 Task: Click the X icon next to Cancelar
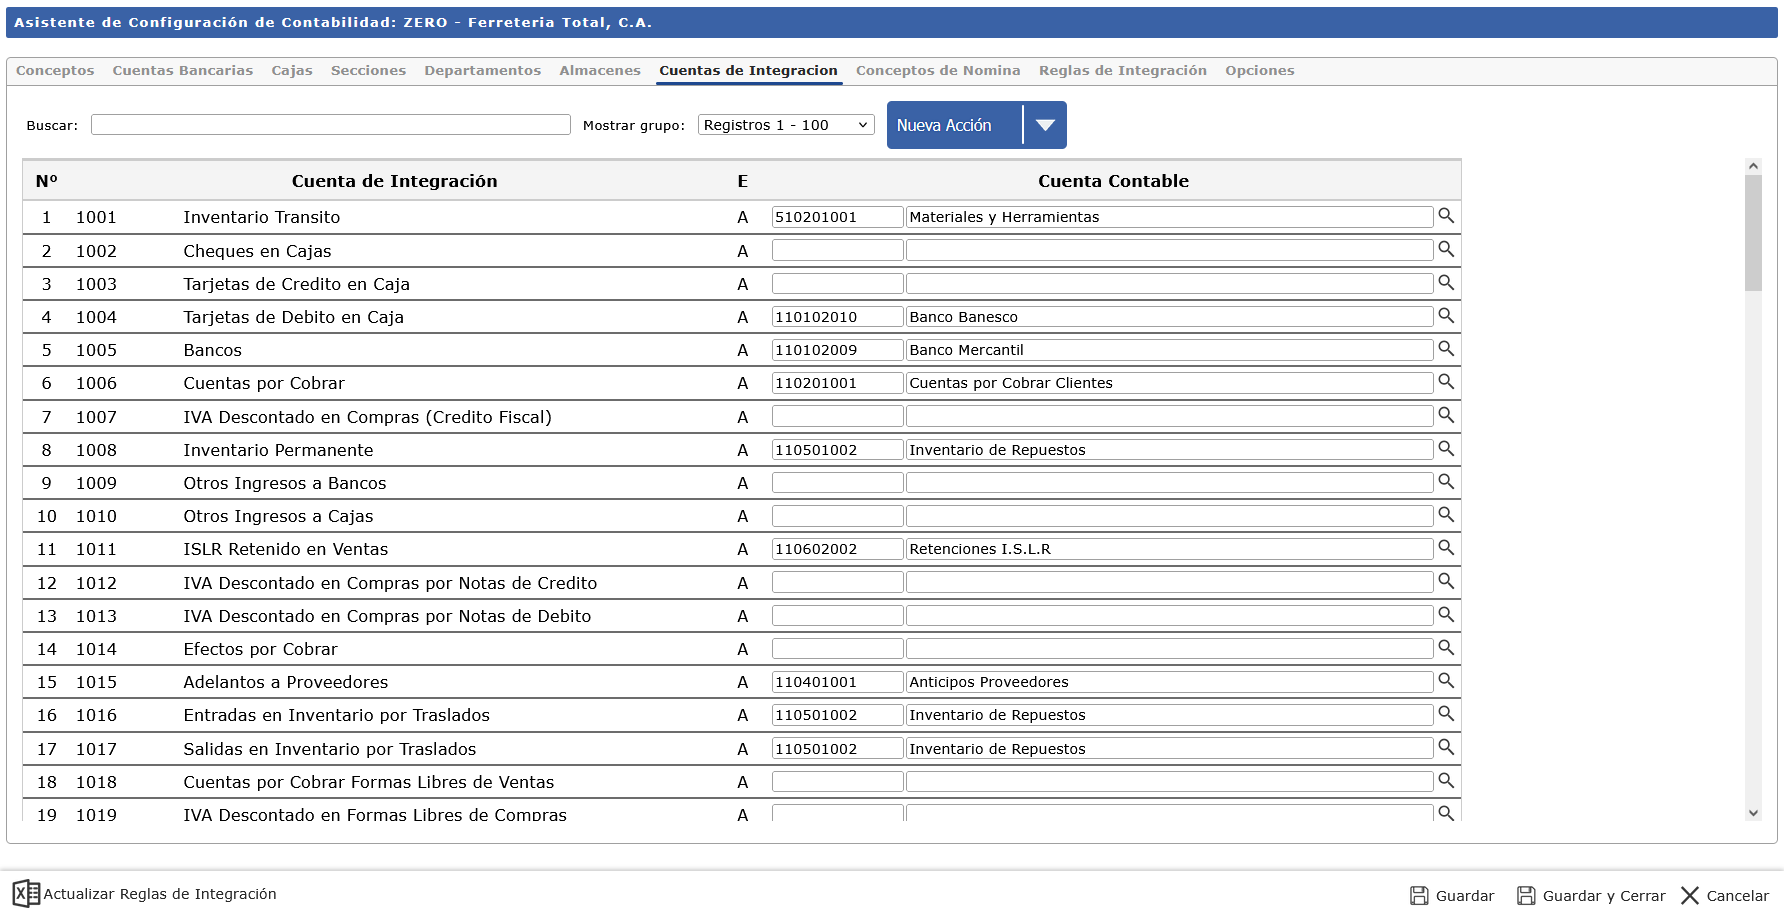pos(1692,895)
